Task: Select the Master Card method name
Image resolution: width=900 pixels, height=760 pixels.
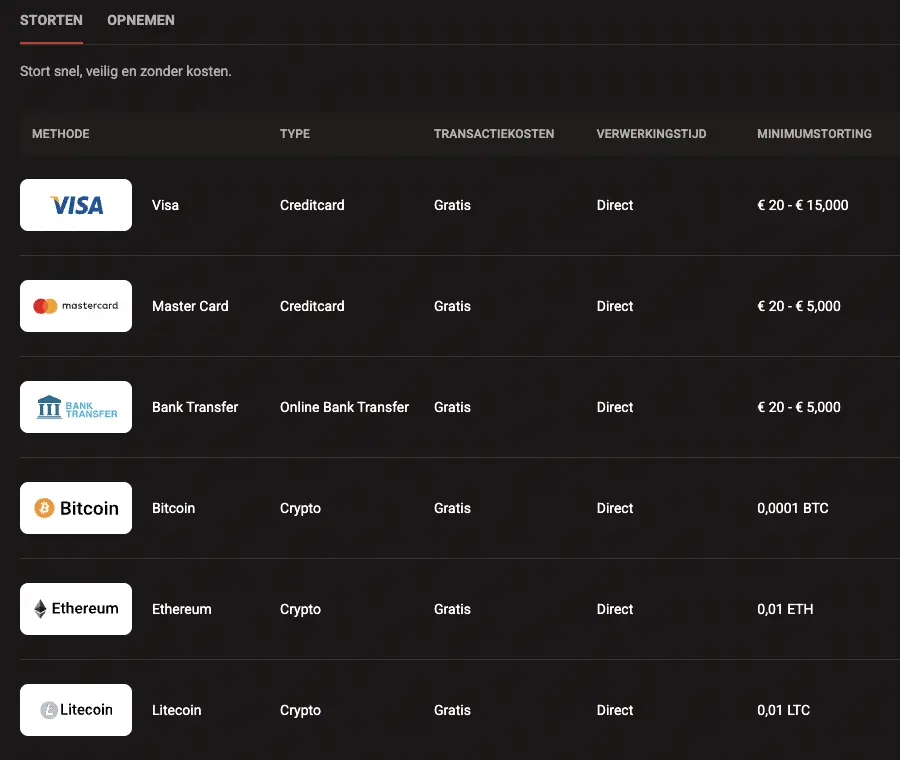Action: coord(190,306)
